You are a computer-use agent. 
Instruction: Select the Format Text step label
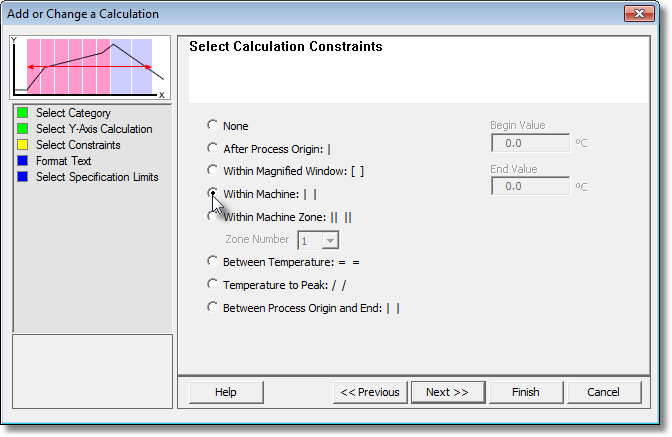pyautogui.click(x=63, y=161)
